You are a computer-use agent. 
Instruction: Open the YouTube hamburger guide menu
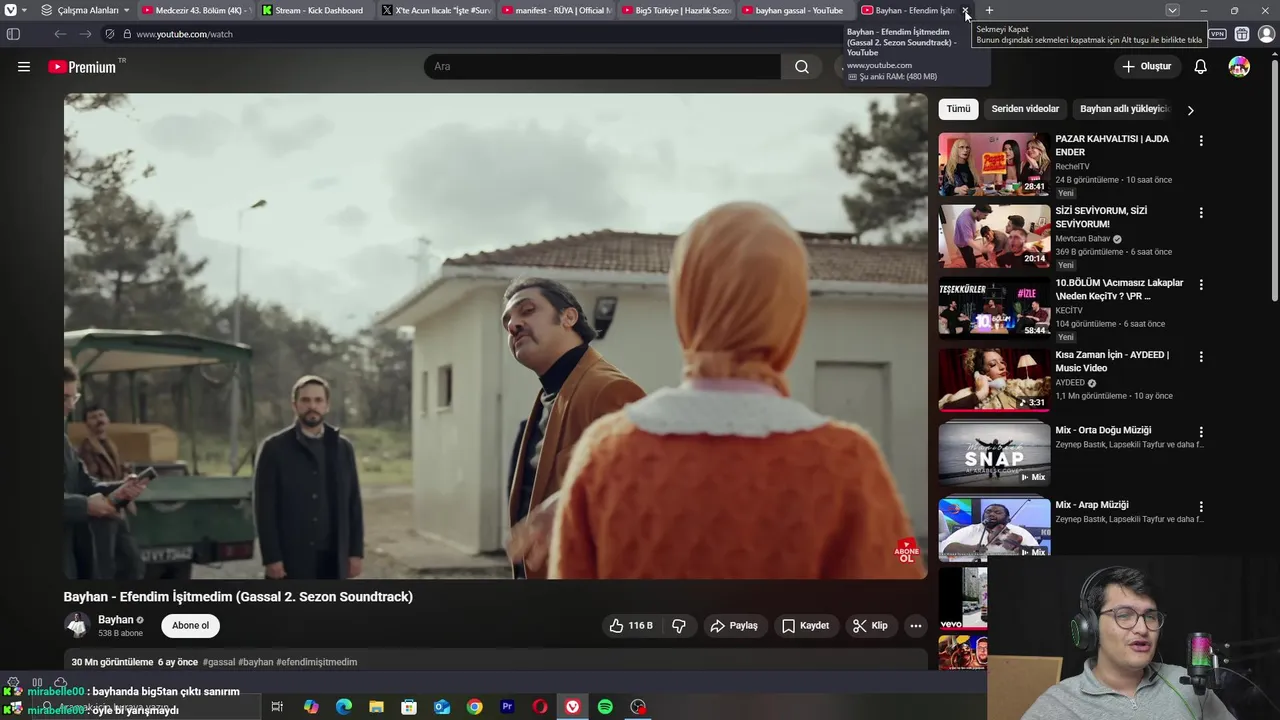coord(24,67)
